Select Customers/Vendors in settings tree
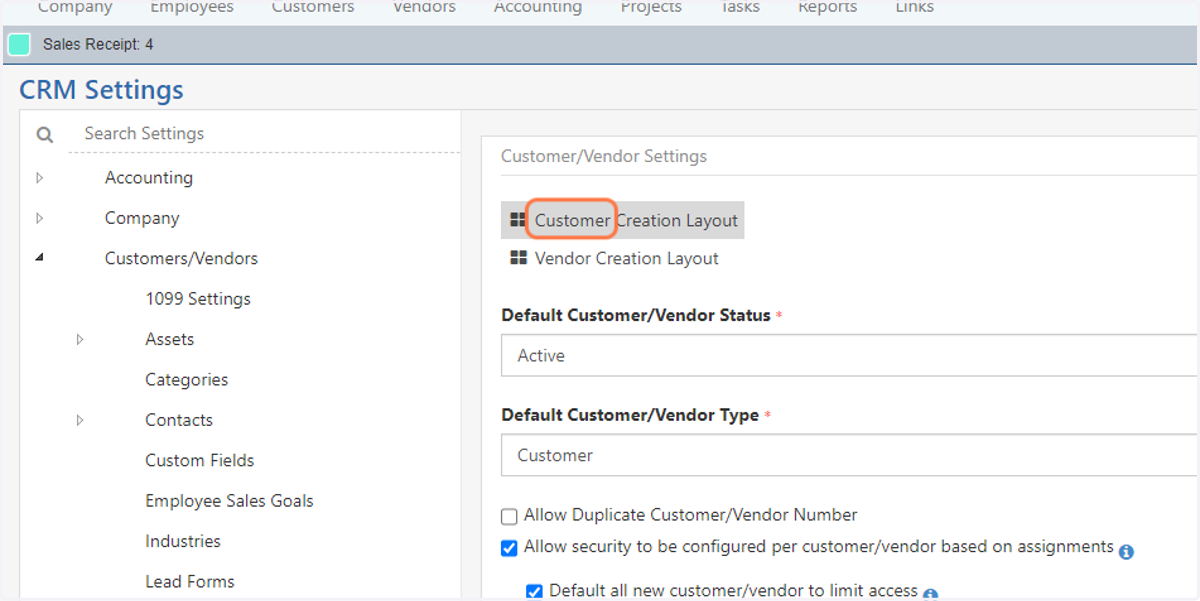Screen dimensions: 1200x601 pyautogui.click(x=181, y=258)
